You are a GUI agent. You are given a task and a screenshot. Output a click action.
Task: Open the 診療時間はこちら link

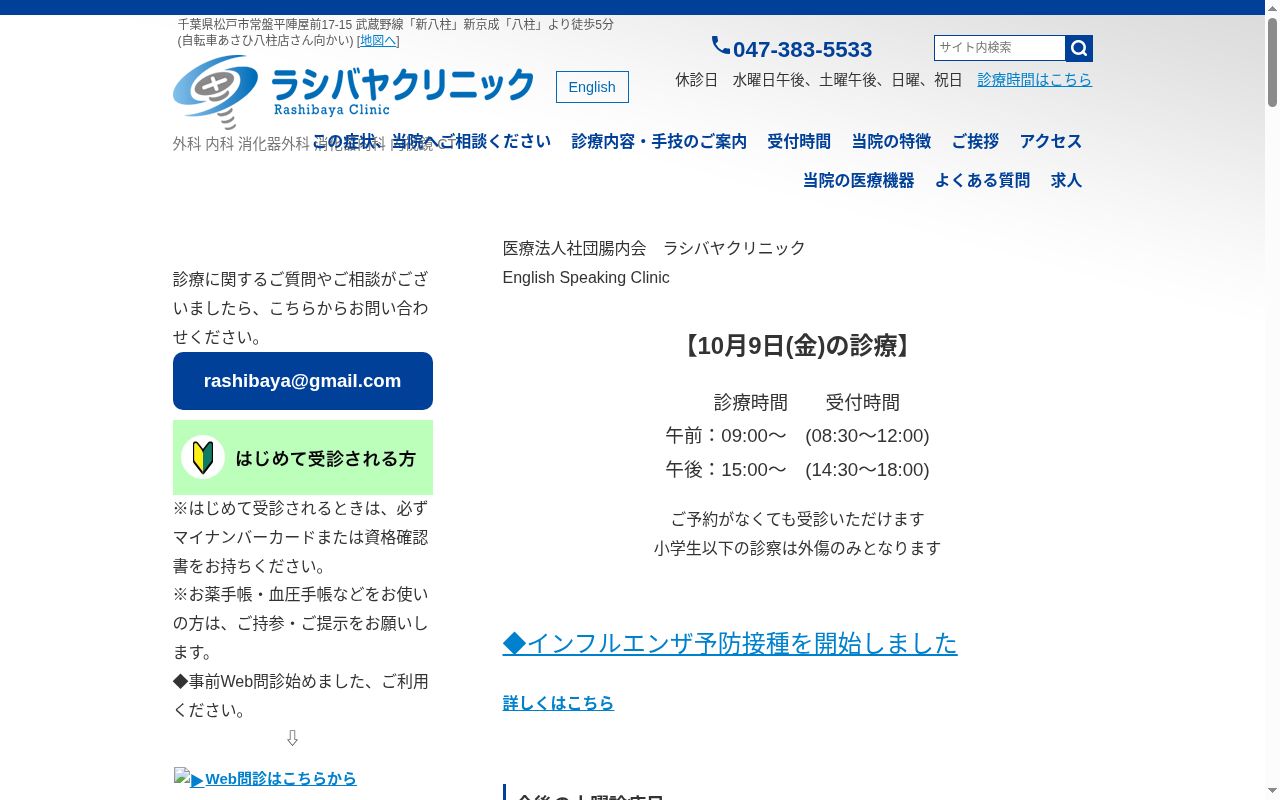[x=1035, y=80]
